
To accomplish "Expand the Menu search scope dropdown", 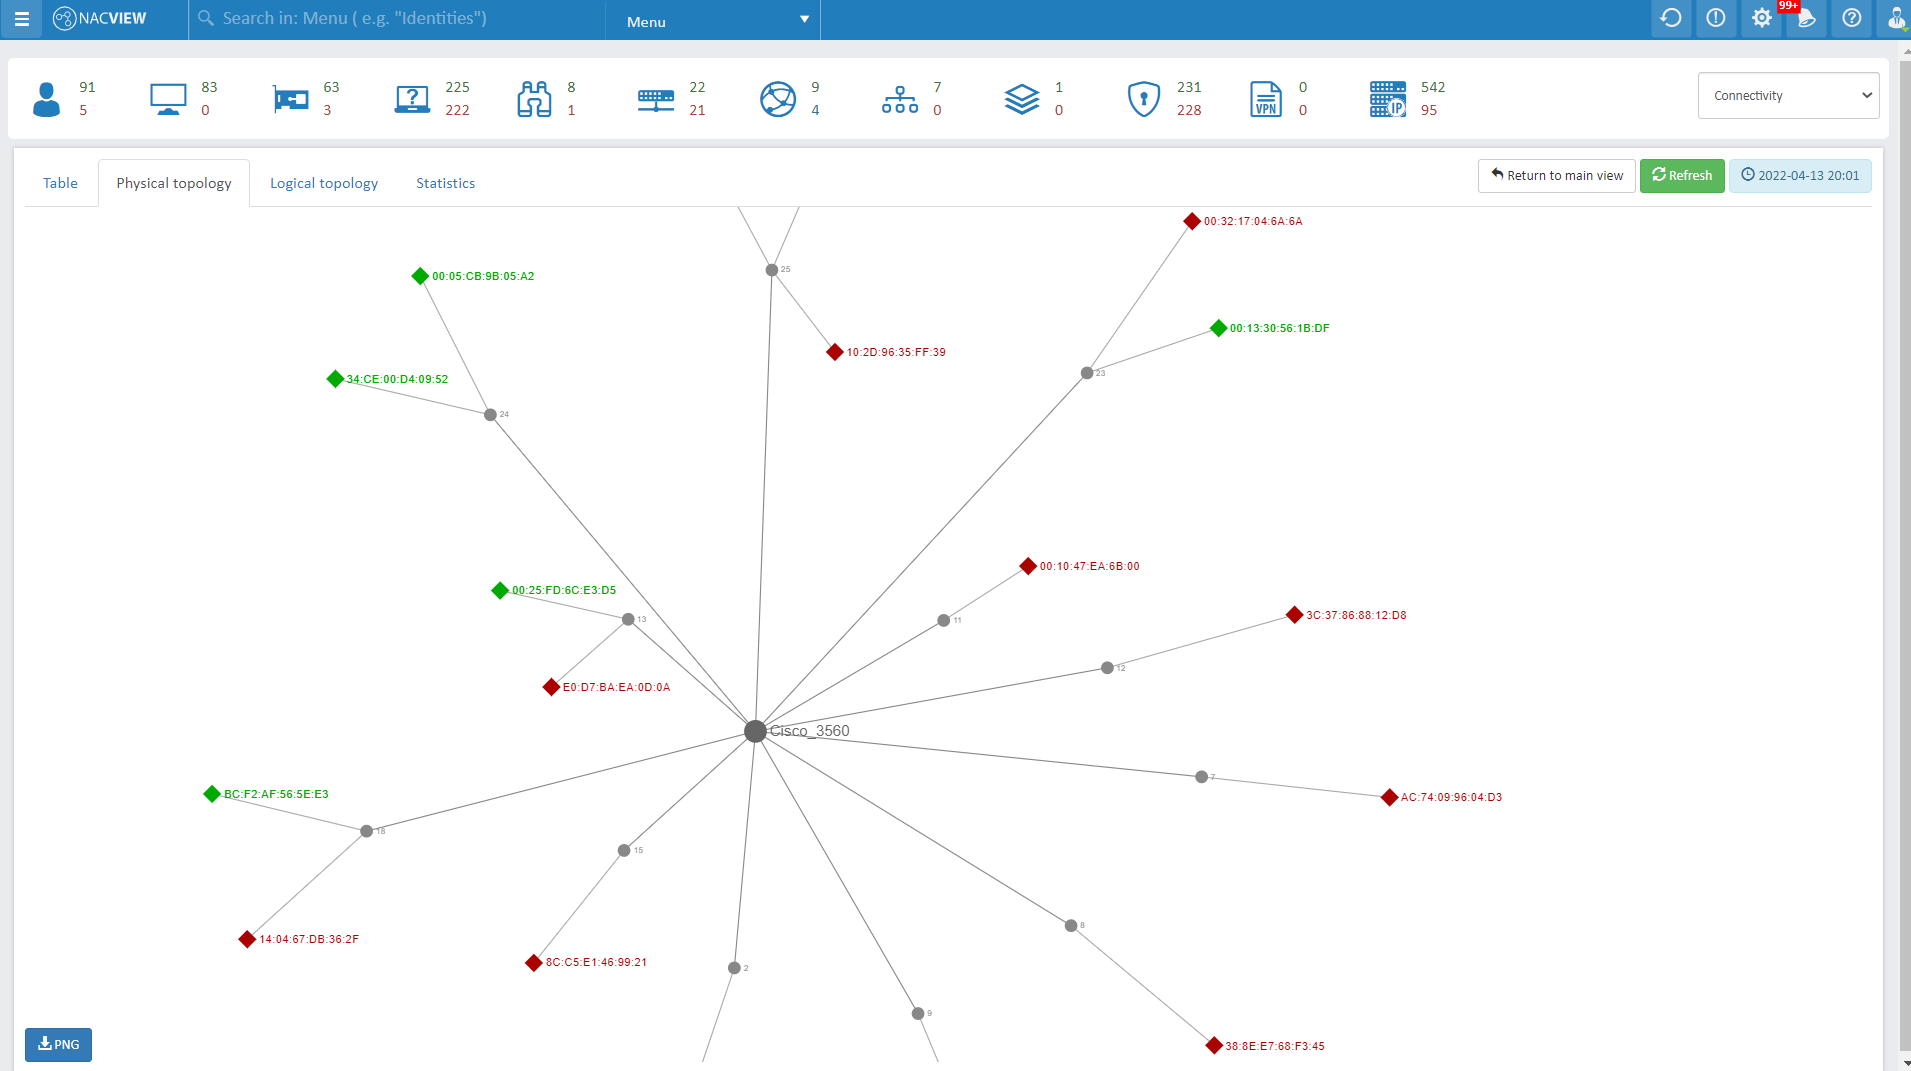I will (712, 20).
